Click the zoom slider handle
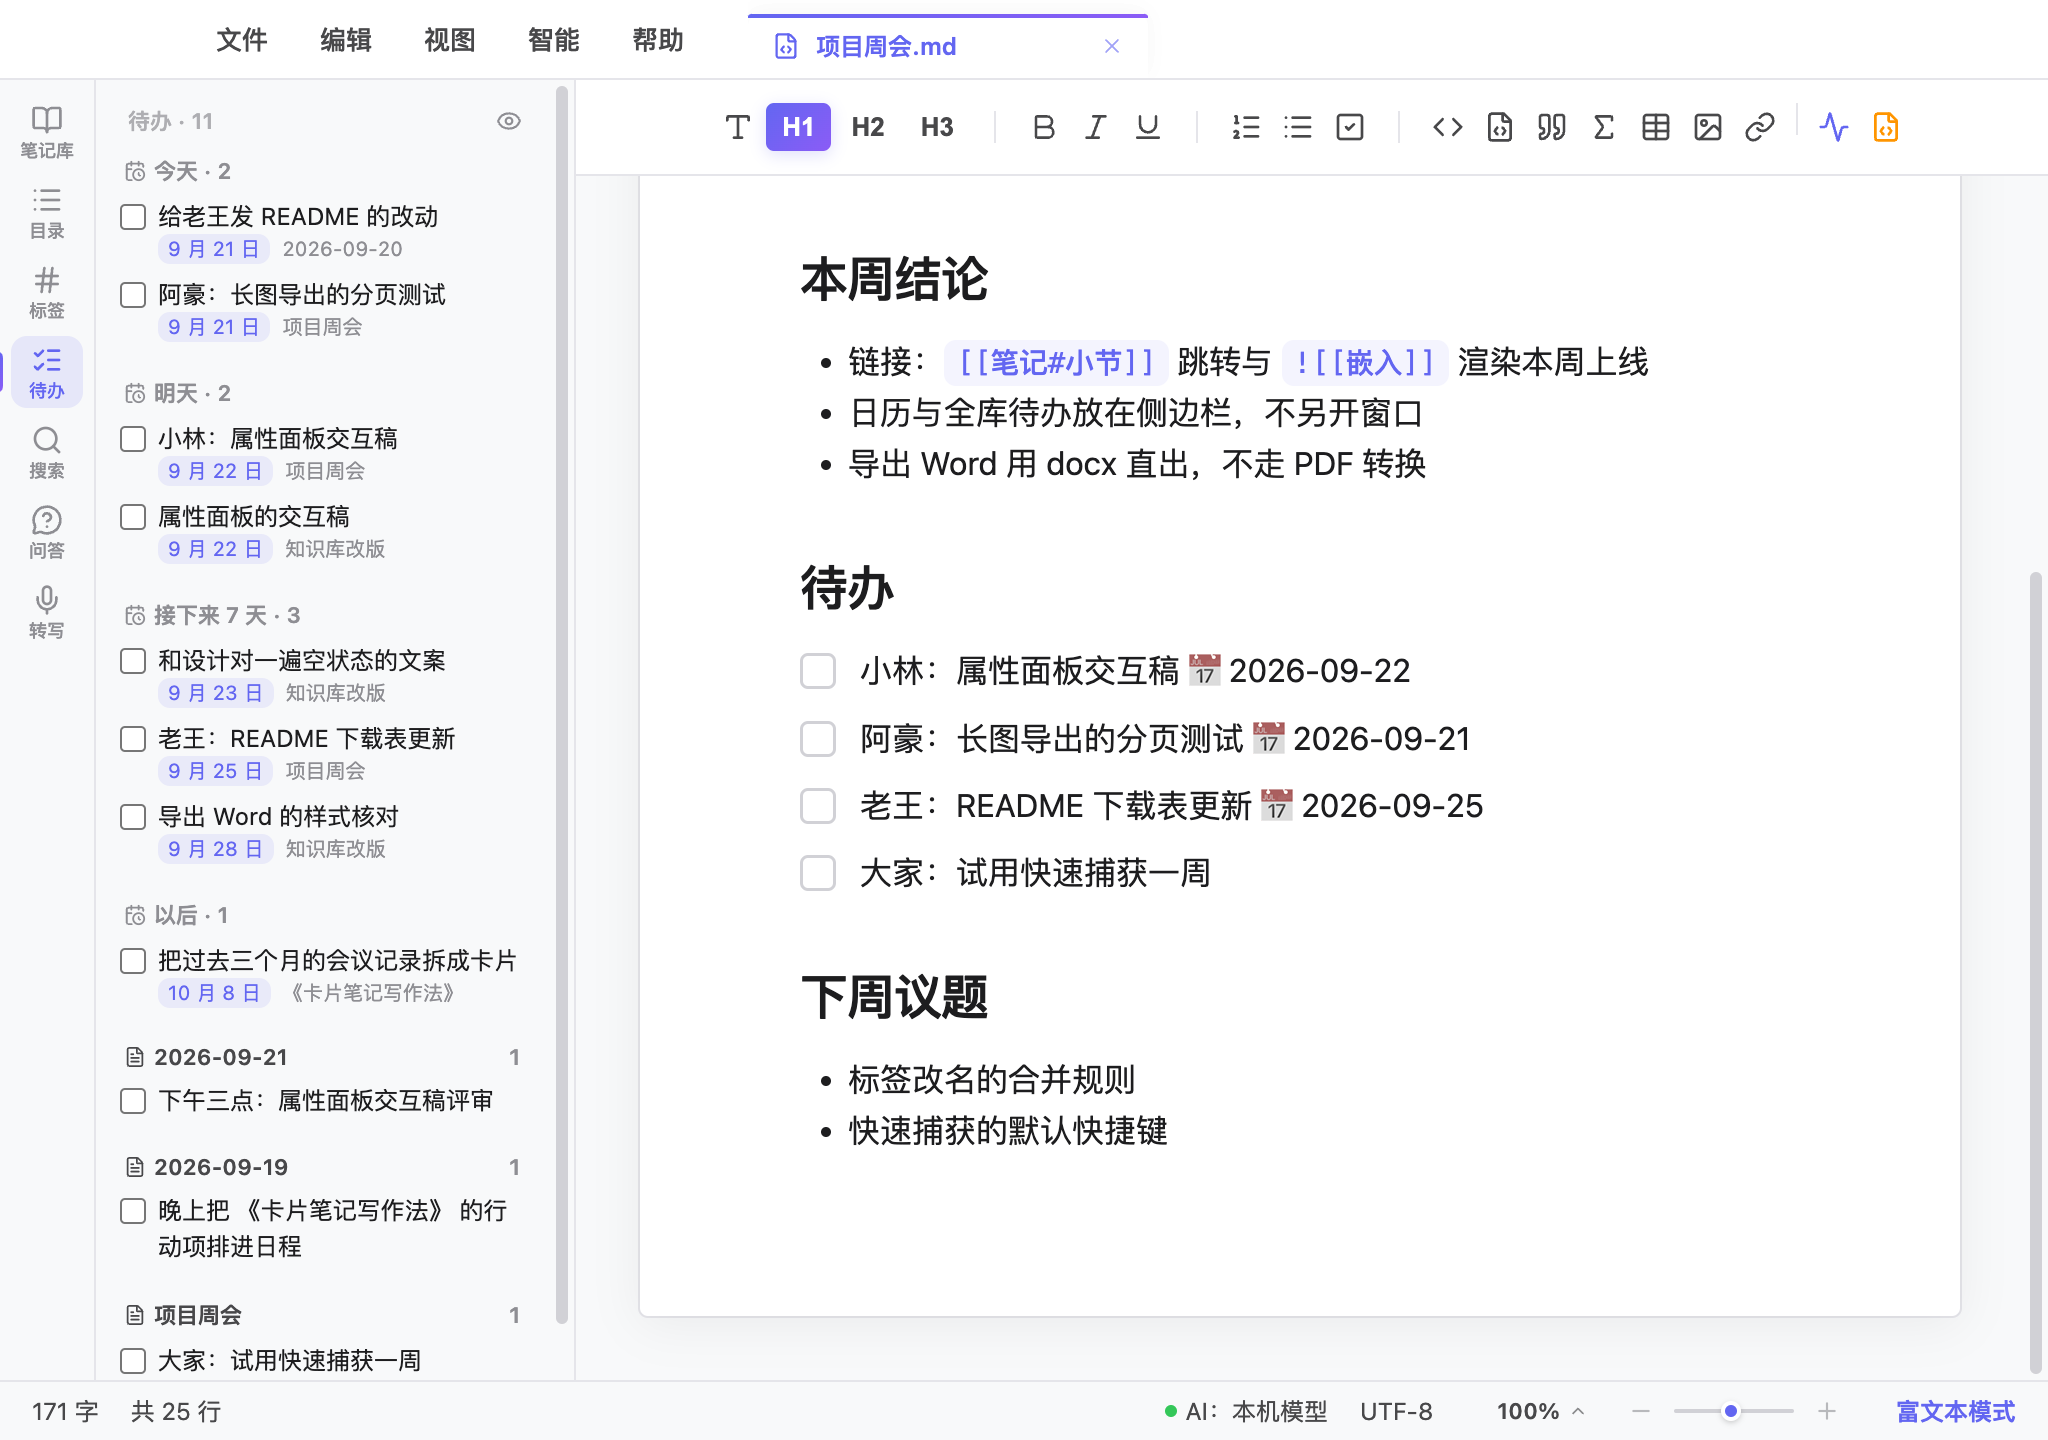 point(1730,1411)
